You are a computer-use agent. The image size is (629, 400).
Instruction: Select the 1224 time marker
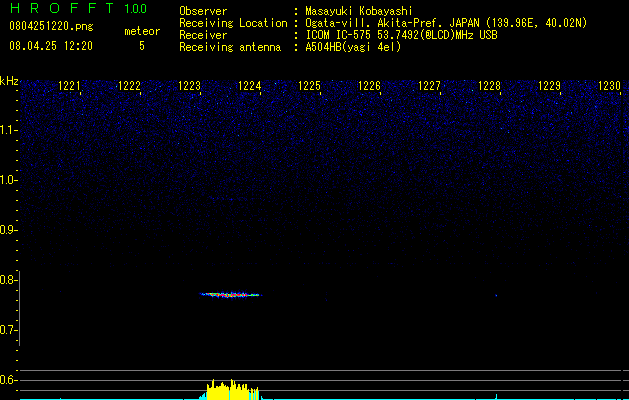[x=249, y=86]
